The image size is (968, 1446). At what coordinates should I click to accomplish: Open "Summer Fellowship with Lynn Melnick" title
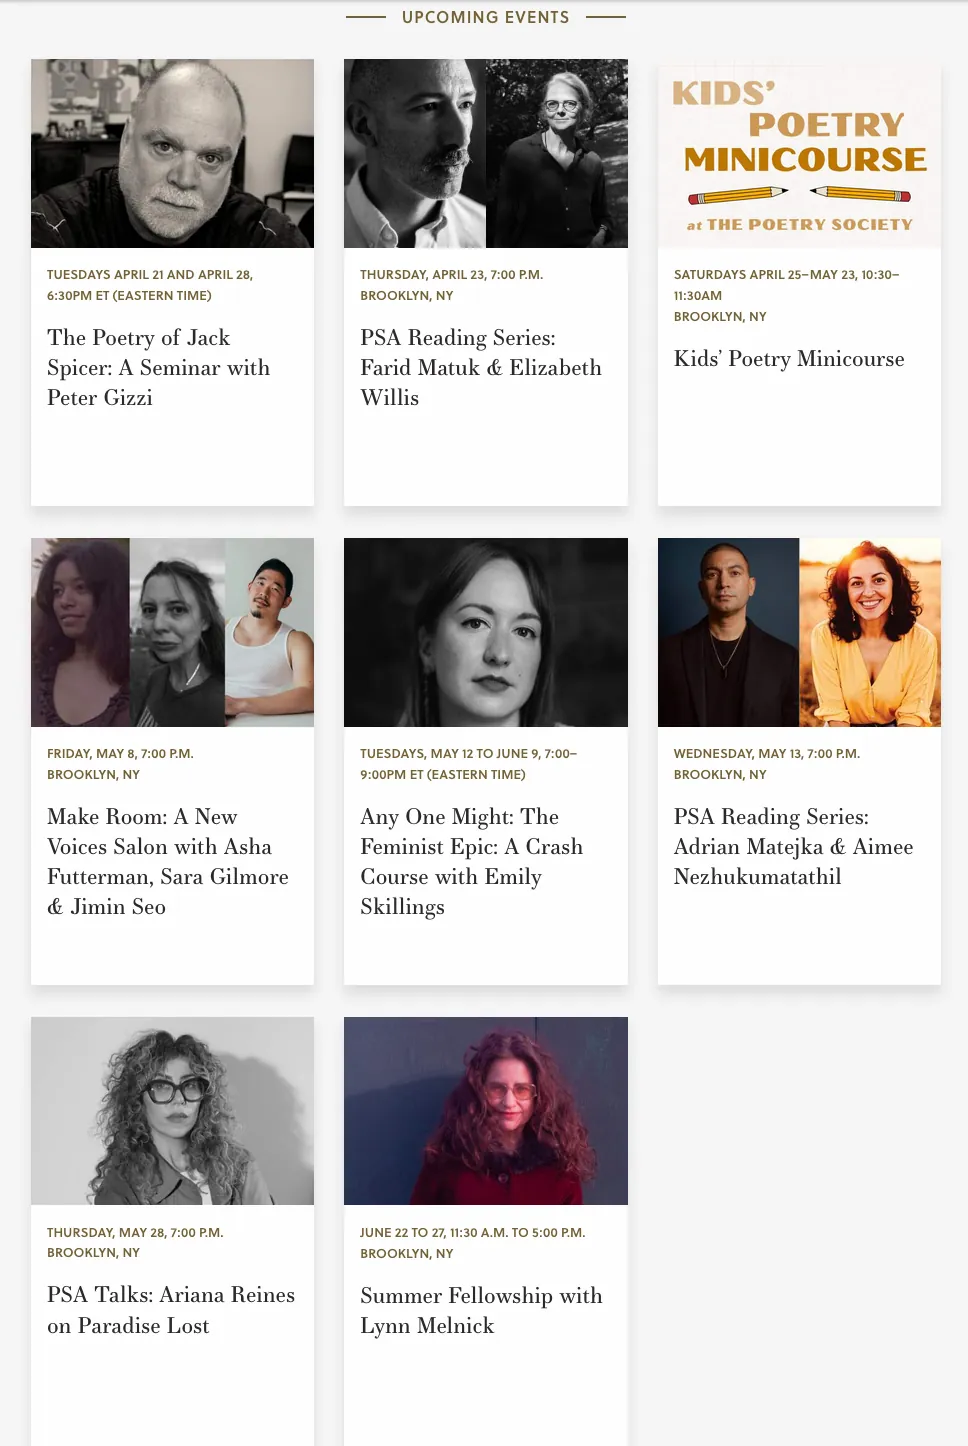(x=481, y=1310)
